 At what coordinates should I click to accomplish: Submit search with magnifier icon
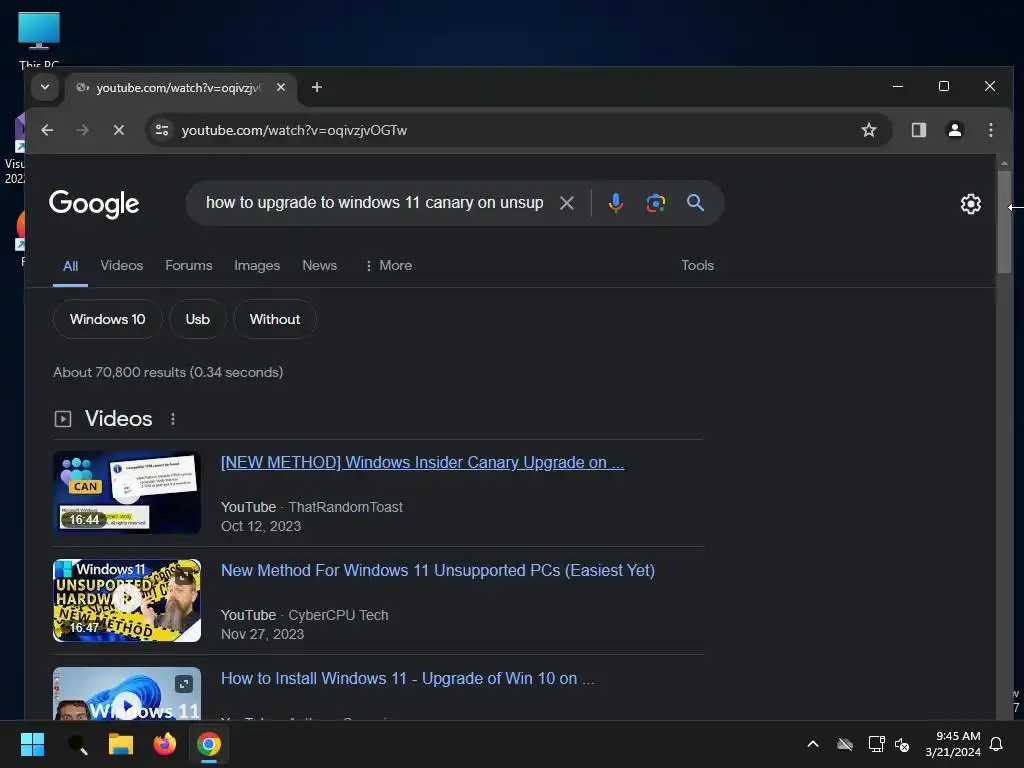696,203
